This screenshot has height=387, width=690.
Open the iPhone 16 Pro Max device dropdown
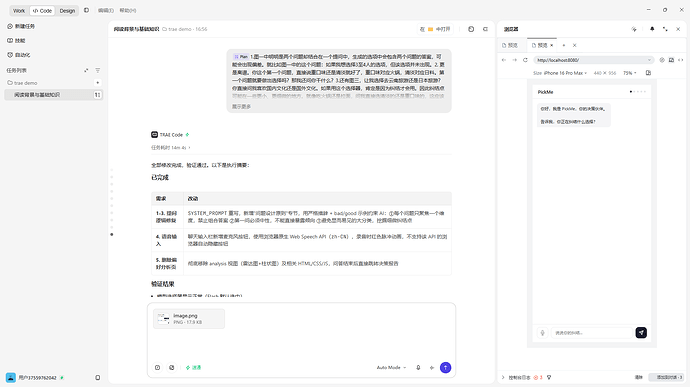pos(565,73)
